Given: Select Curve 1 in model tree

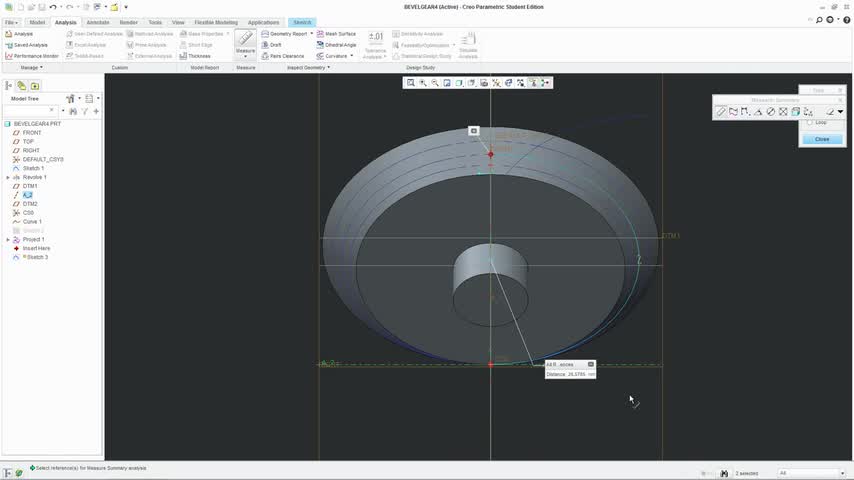Looking at the screenshot, I should click(32, 222).
